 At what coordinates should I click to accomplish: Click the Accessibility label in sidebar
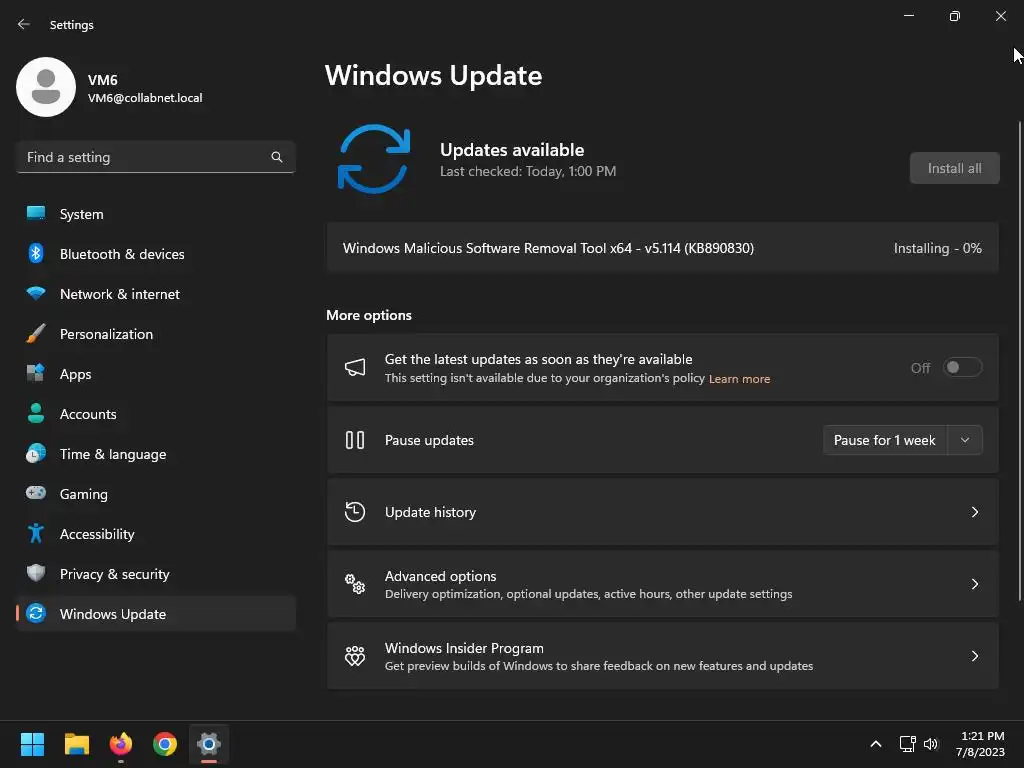[97, 534]
